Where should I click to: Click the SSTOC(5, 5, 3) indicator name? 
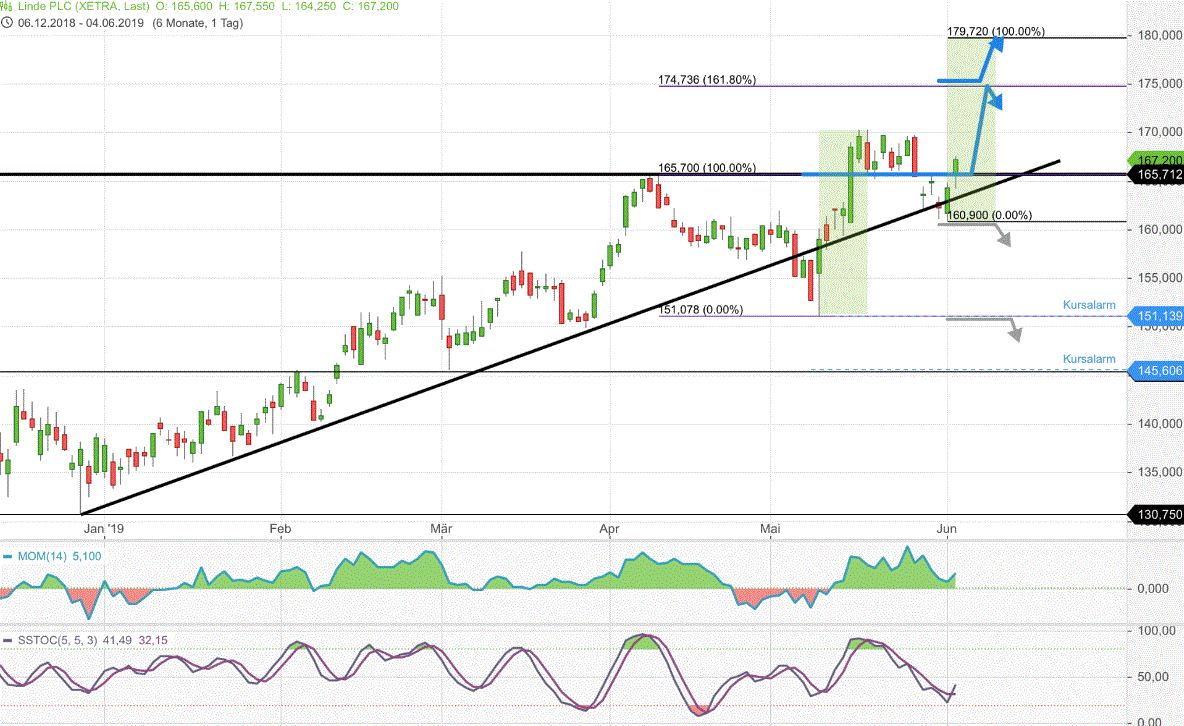[58, 641]
